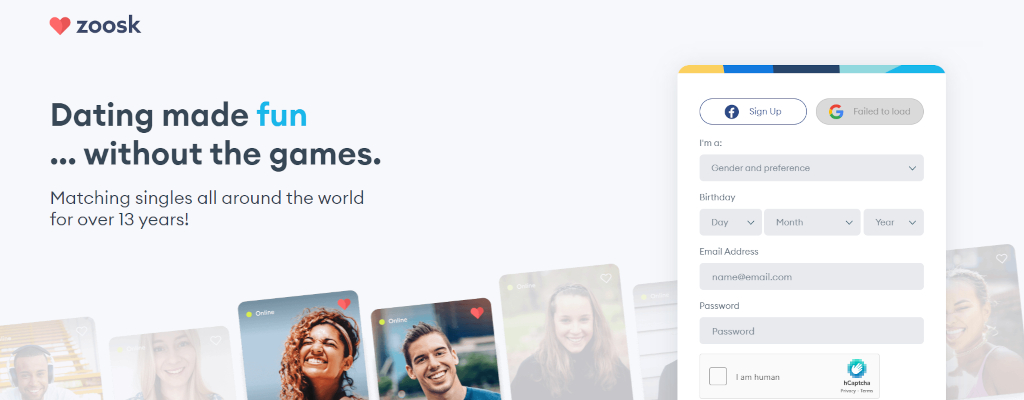Viewport: 1024px width, 400px height.
Task: Click the Facebook icon in Sign Up button
Action: point(731,112)
